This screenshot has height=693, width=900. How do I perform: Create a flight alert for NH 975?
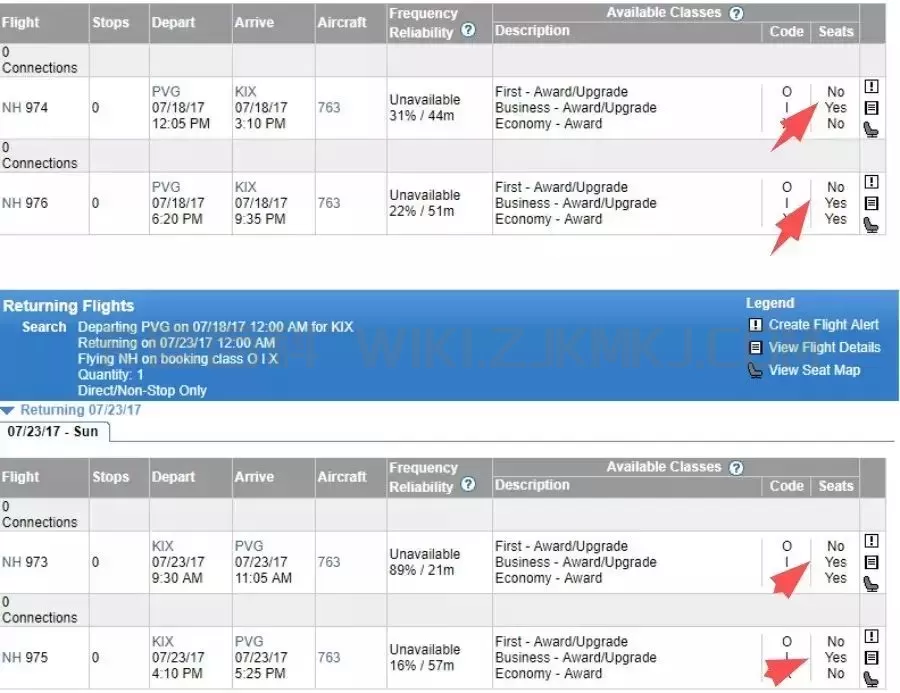coord(871,636)
